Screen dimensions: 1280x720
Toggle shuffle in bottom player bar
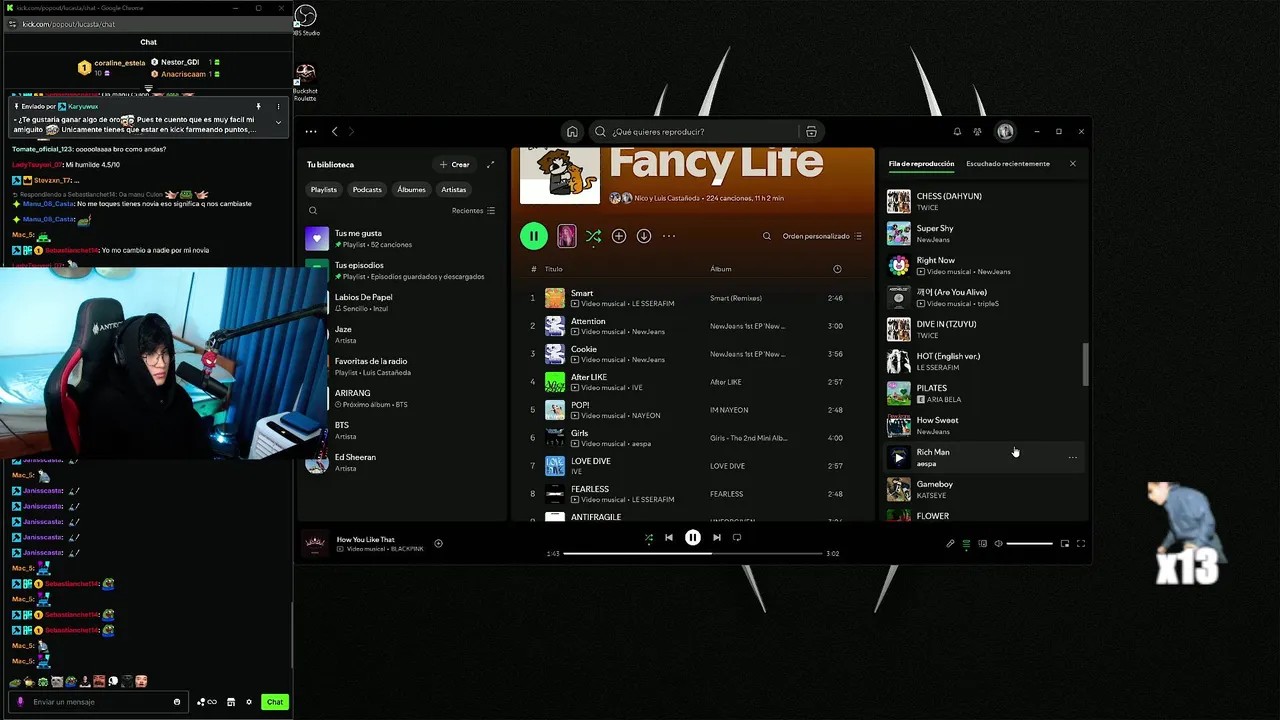click(x=648, y=537)
